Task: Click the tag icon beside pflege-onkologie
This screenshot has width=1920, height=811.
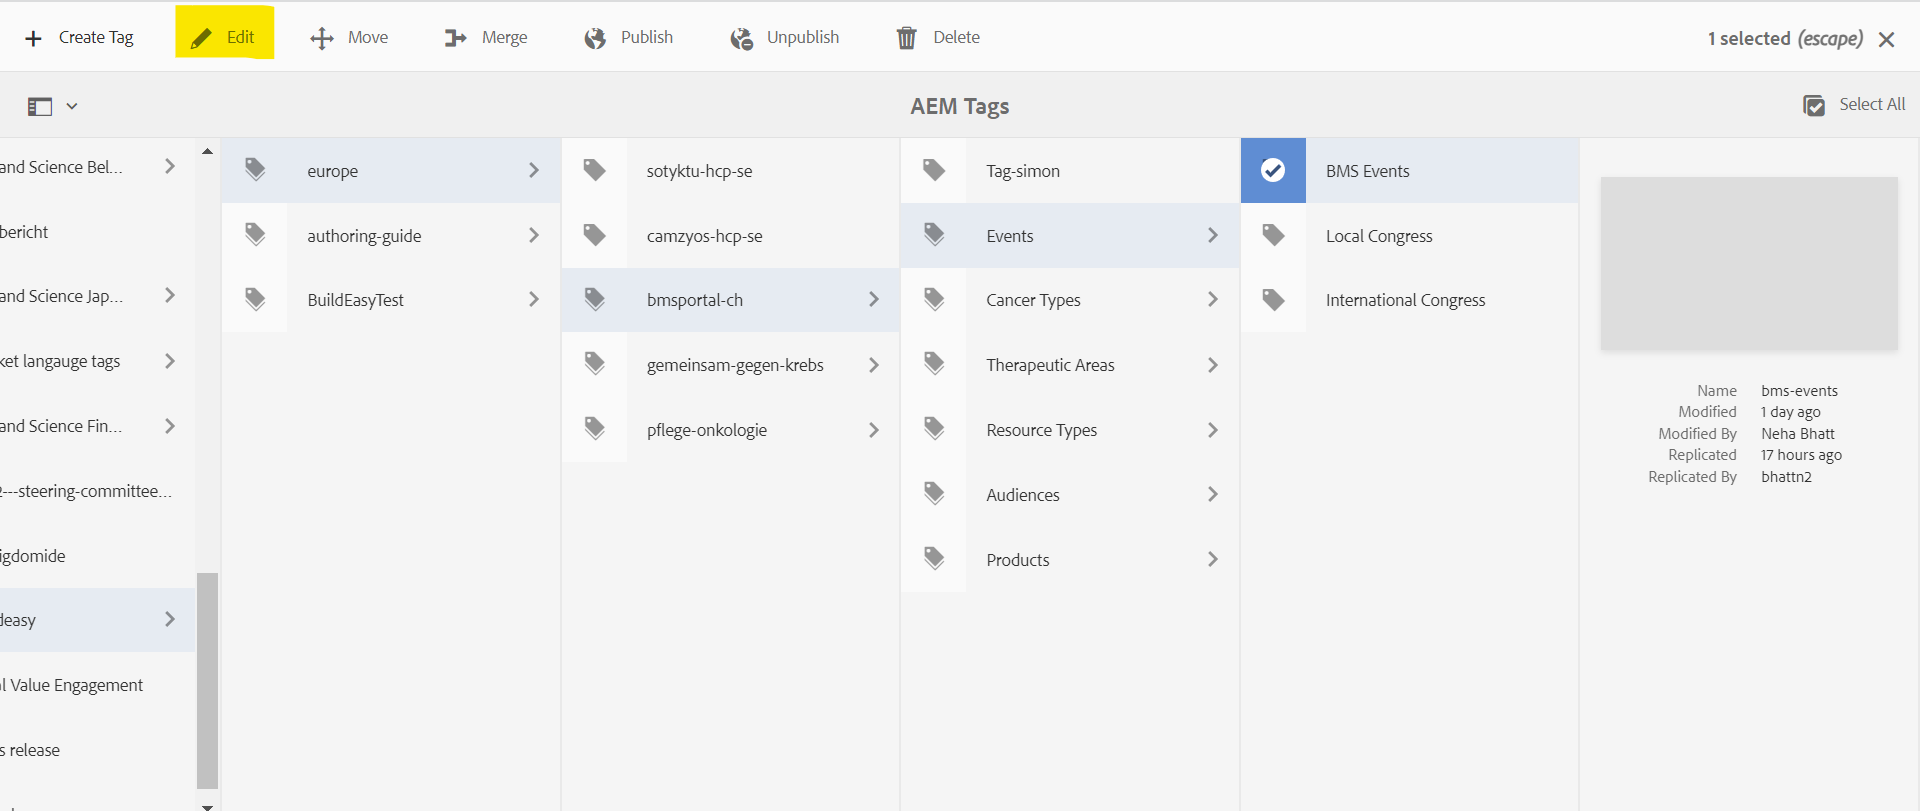Action: coord(595,429)
